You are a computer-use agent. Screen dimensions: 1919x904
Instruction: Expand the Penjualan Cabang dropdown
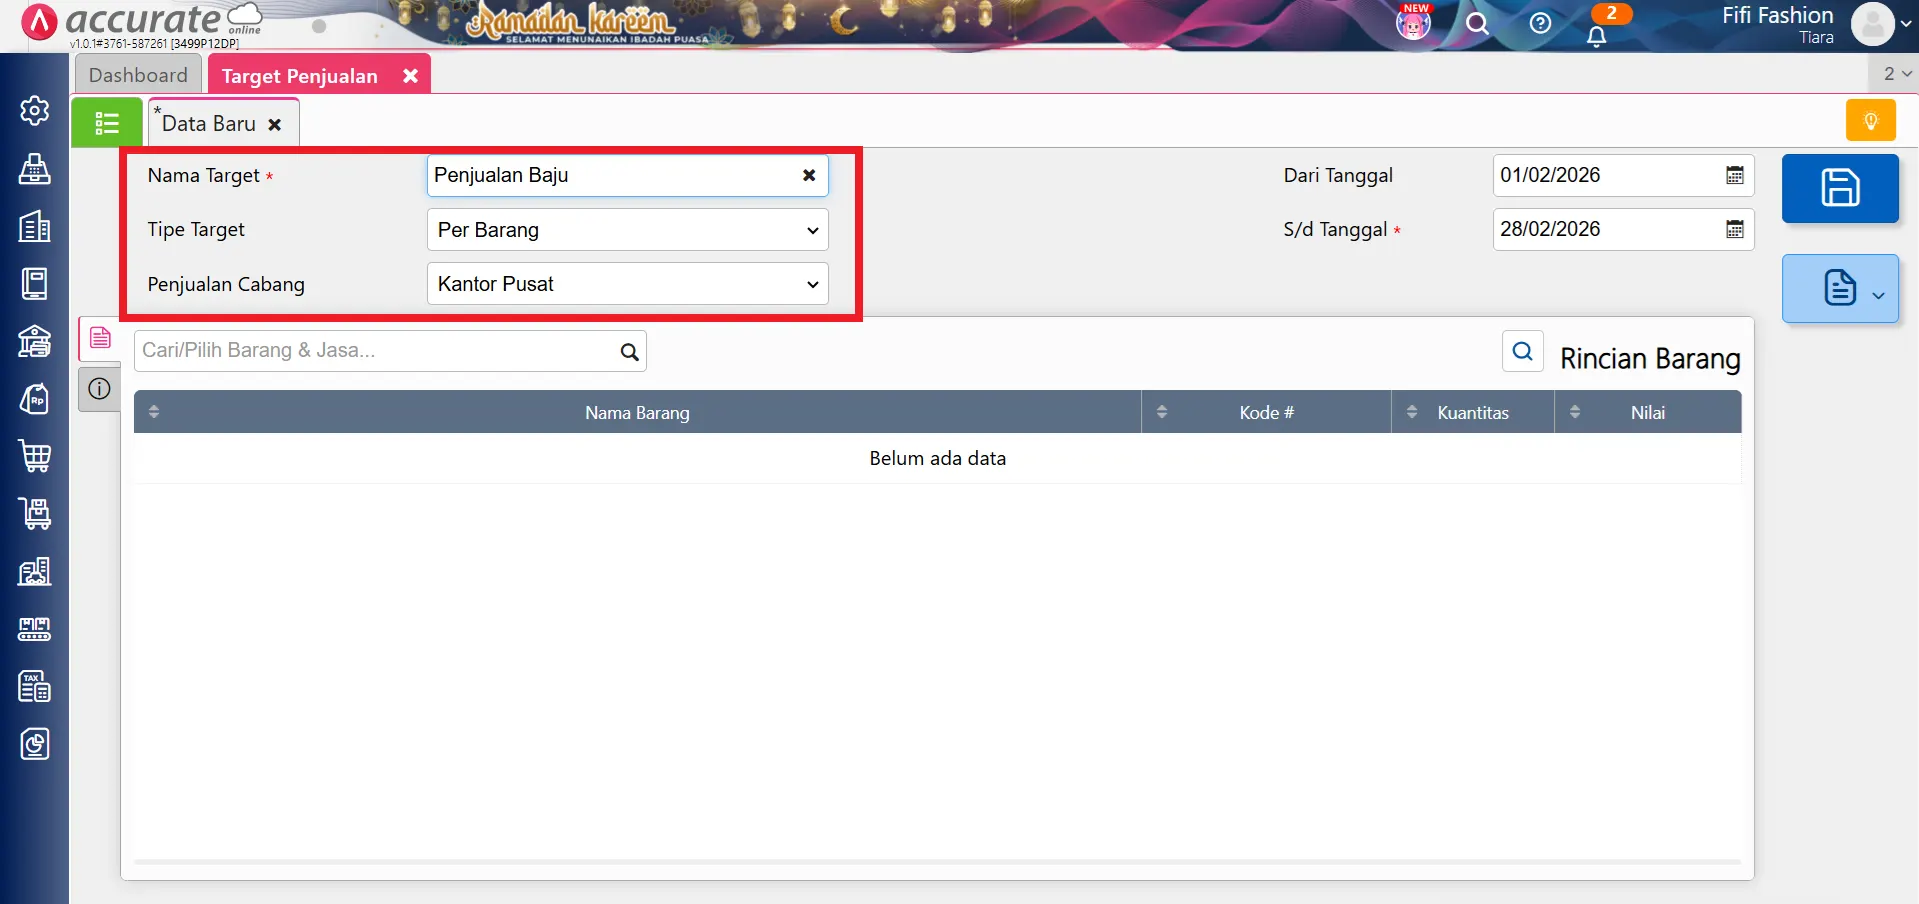coord(627,284)
